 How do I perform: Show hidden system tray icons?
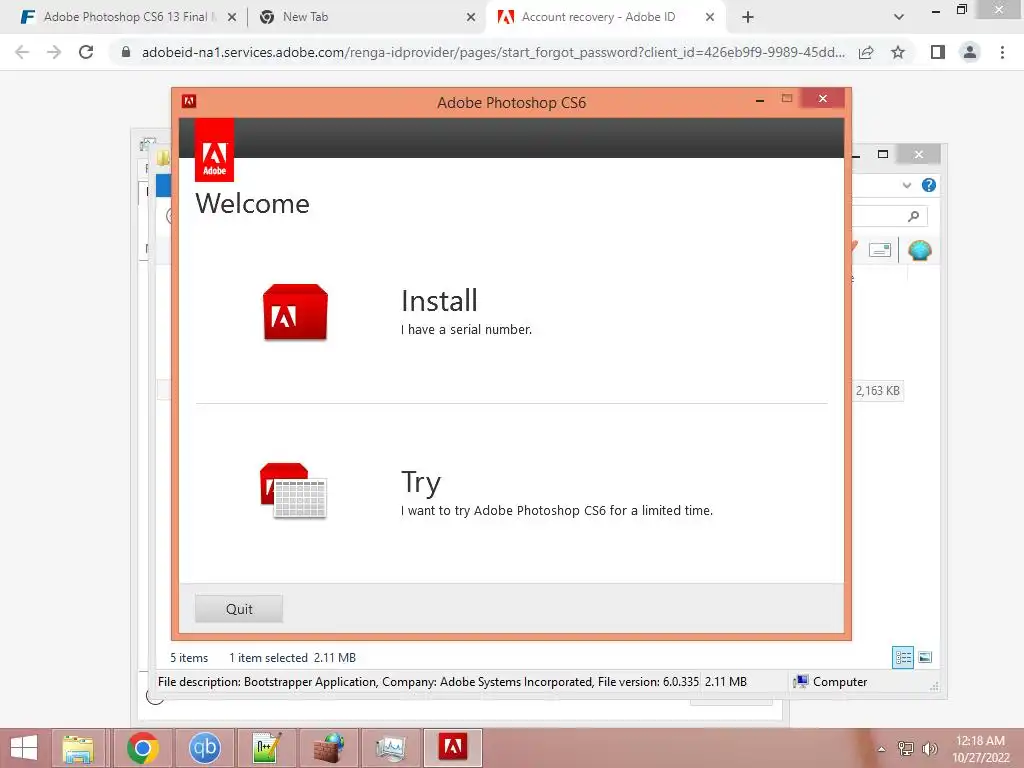click(882, 749)
